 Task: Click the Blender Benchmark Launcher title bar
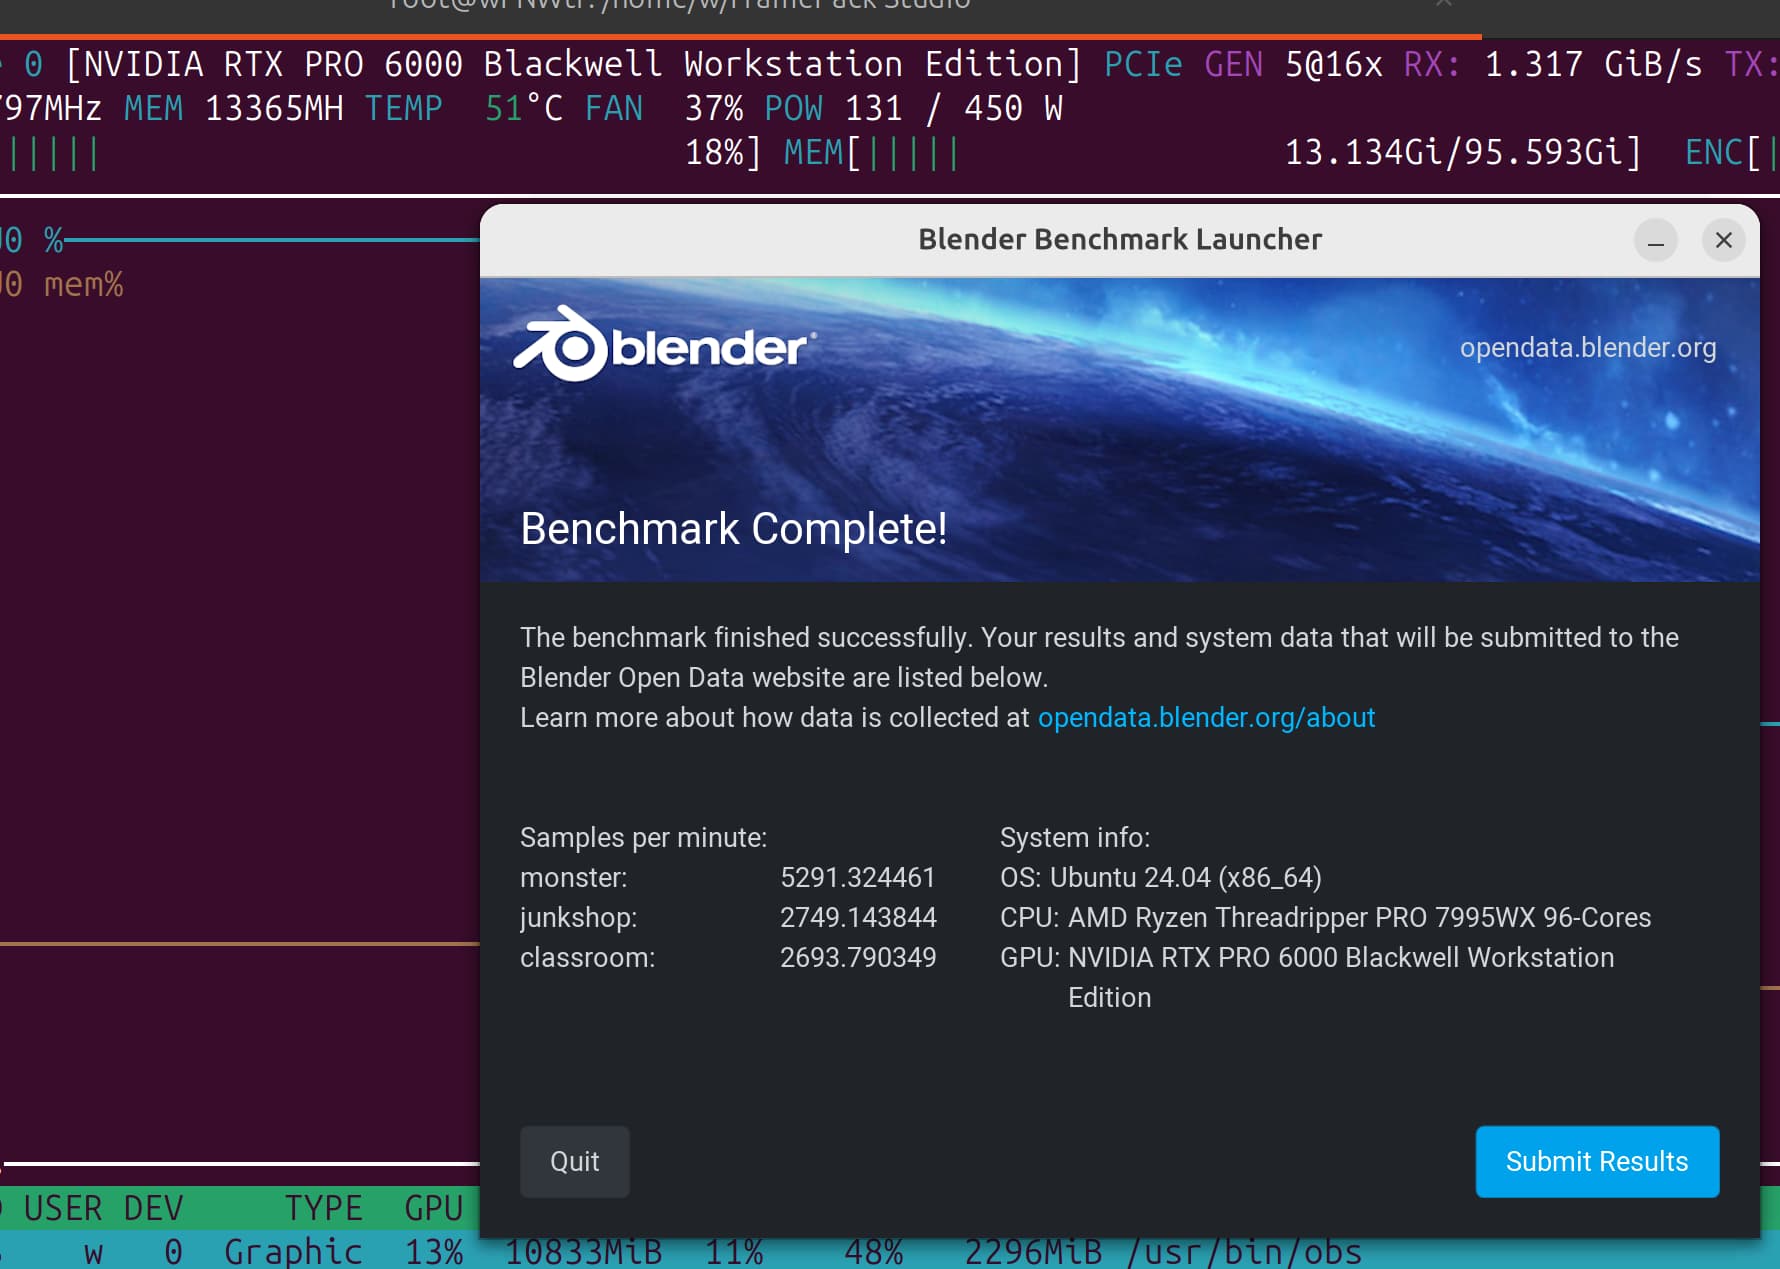coord(1120,240)
